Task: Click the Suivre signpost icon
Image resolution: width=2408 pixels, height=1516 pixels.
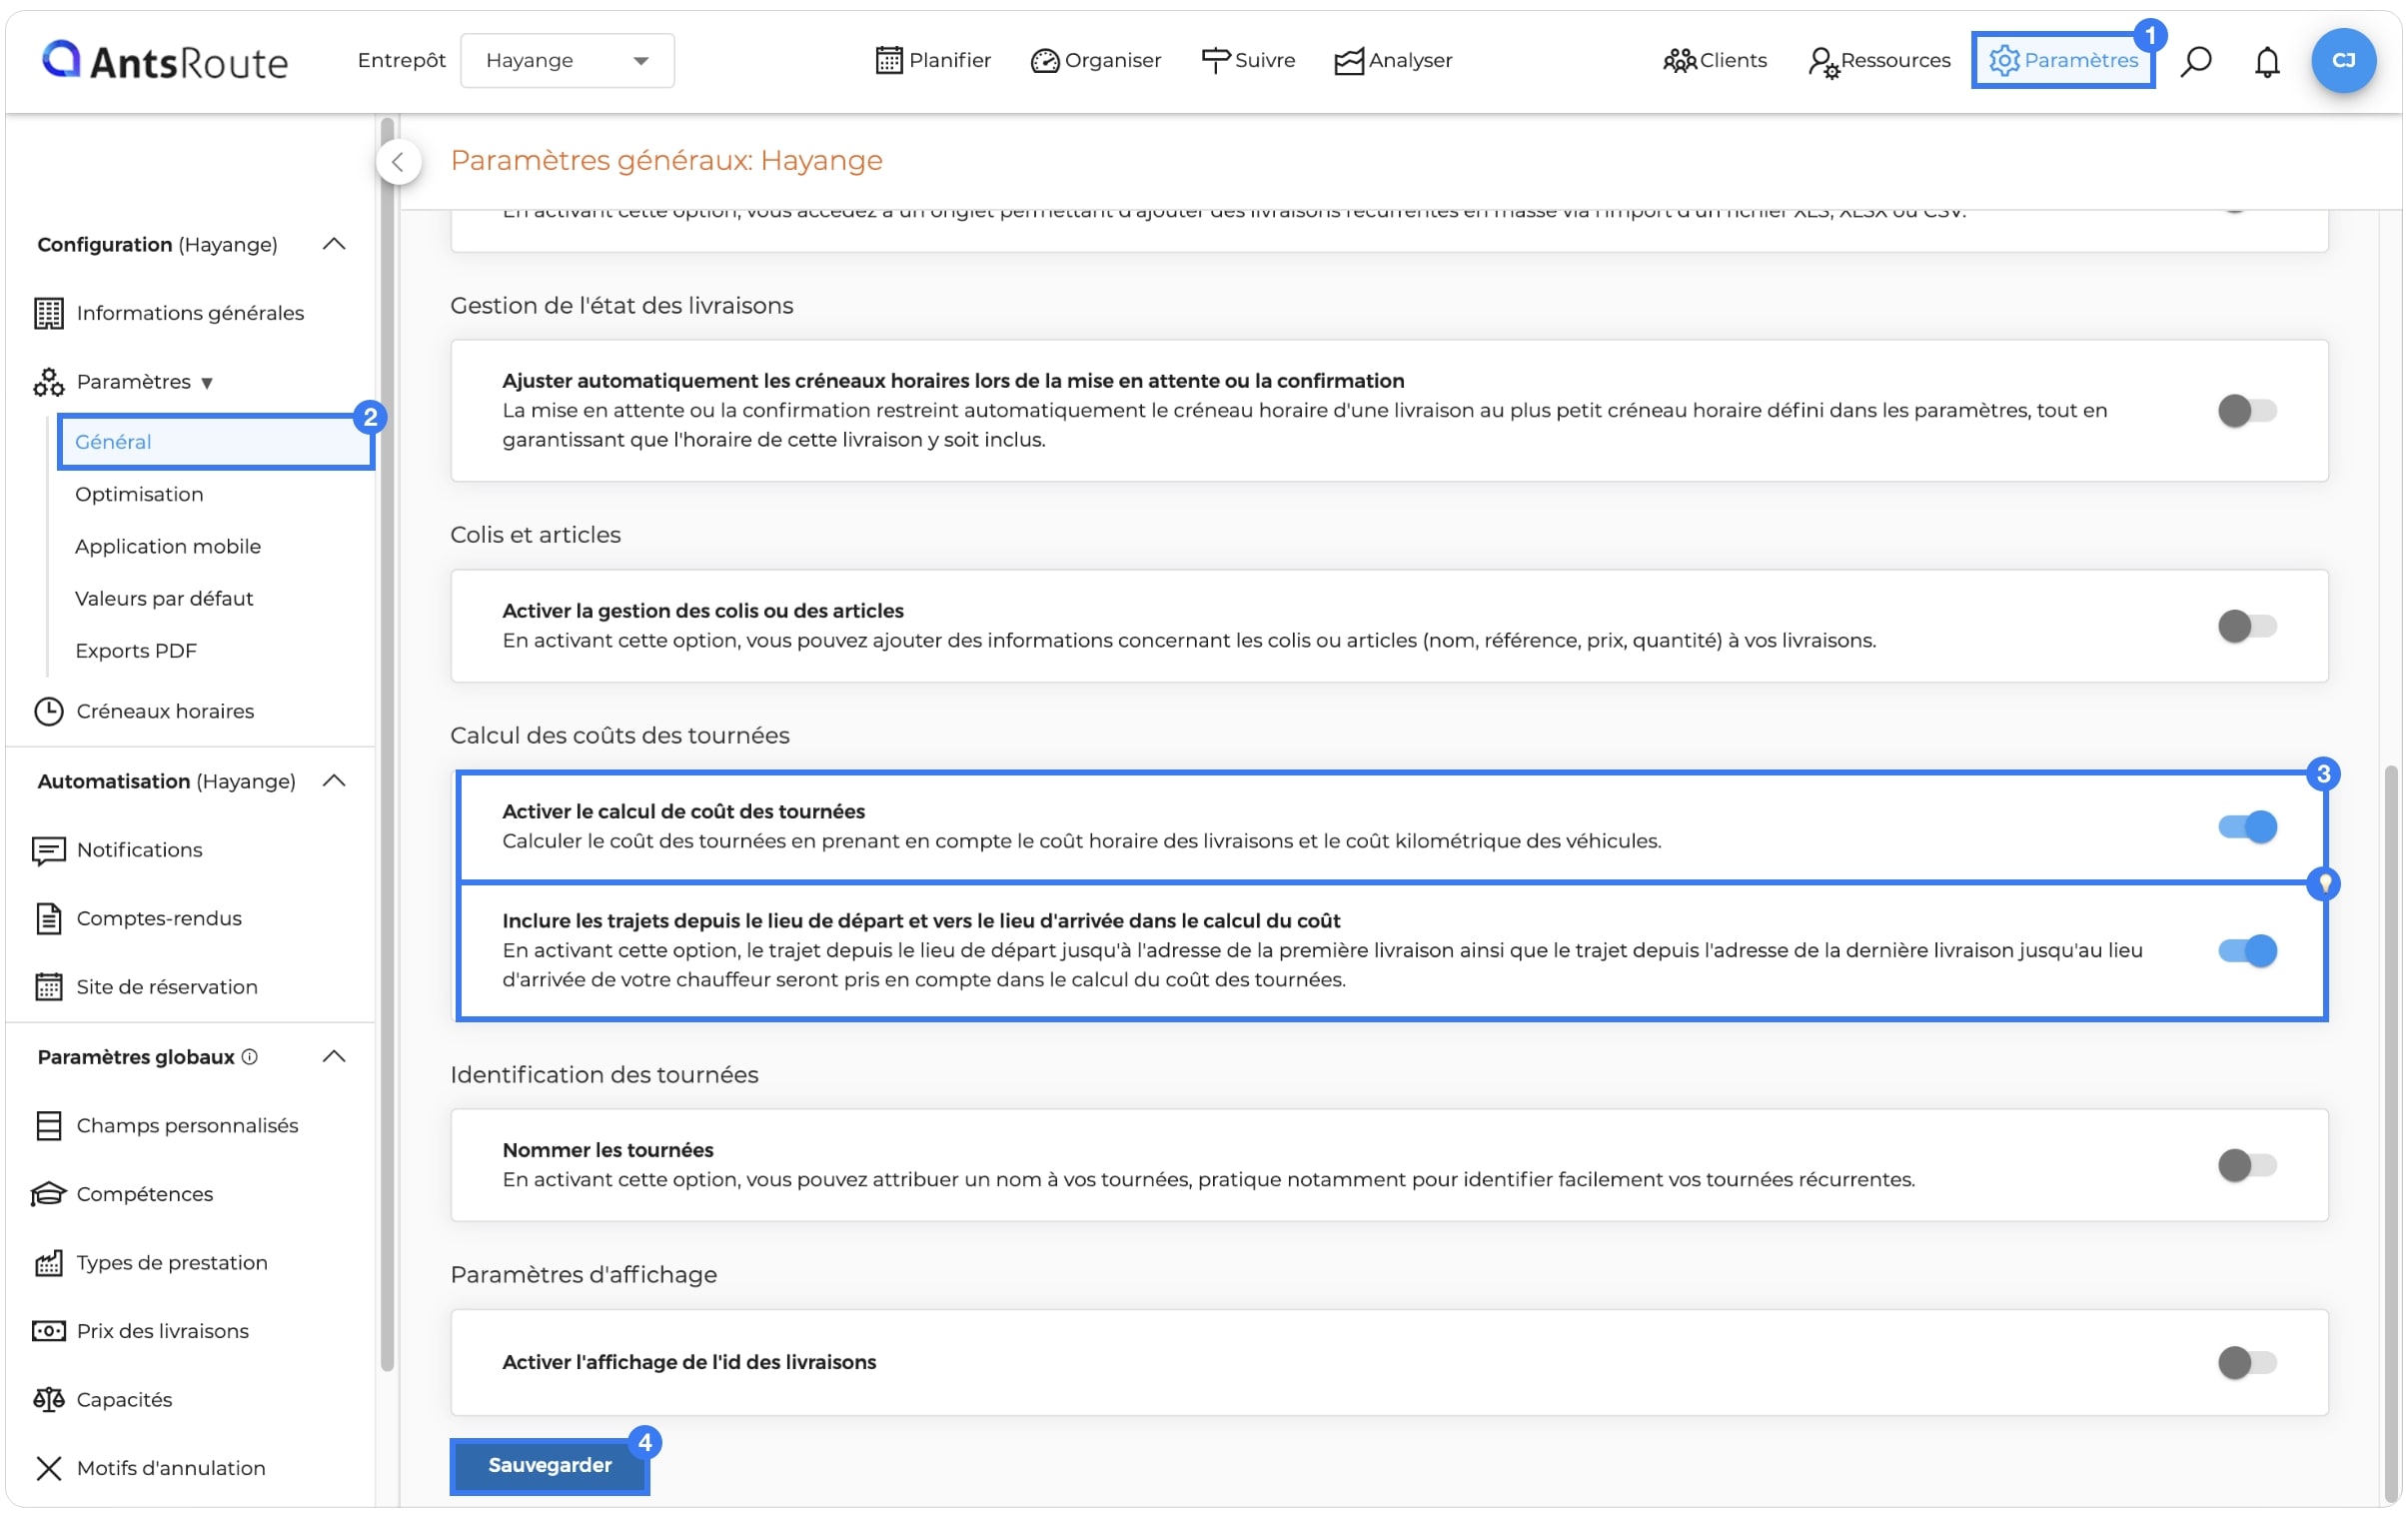Action: pos(1214,61)
